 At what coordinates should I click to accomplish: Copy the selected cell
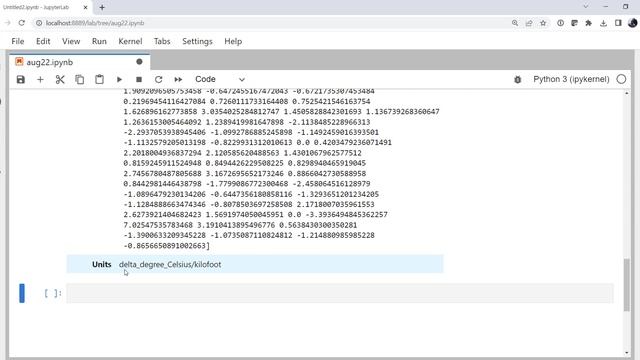(80, 80)
